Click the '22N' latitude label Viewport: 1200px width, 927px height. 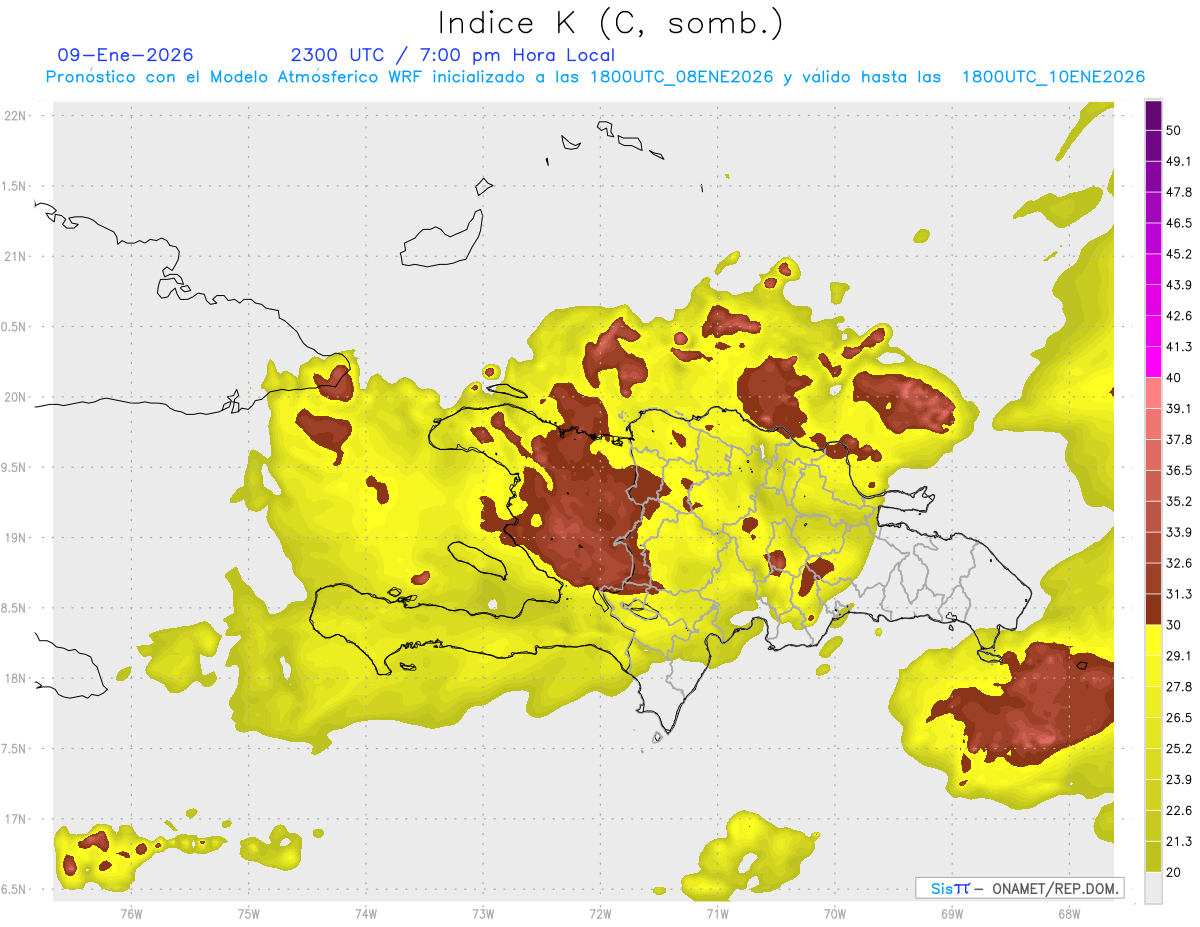click(x=14, y=116)
